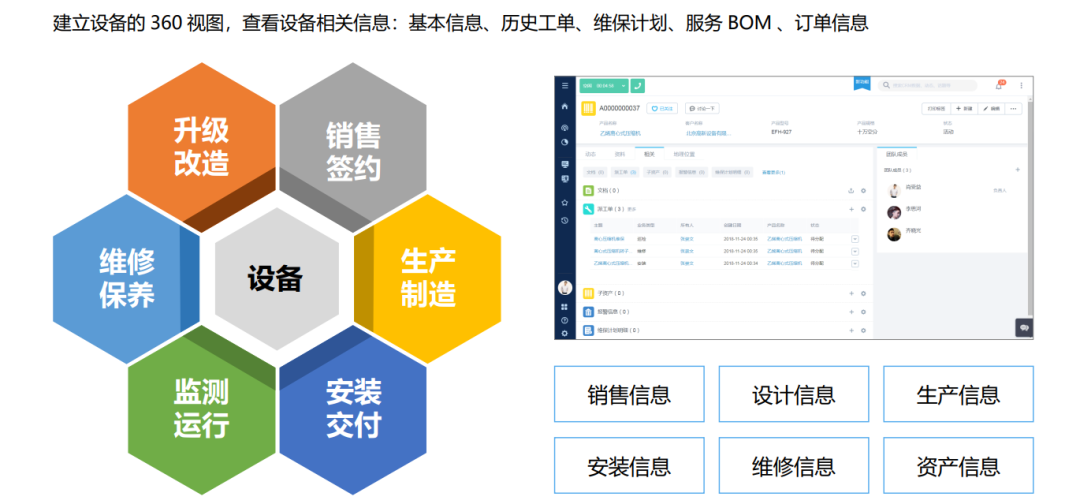Open the first work order subject link

click(610, 239)
